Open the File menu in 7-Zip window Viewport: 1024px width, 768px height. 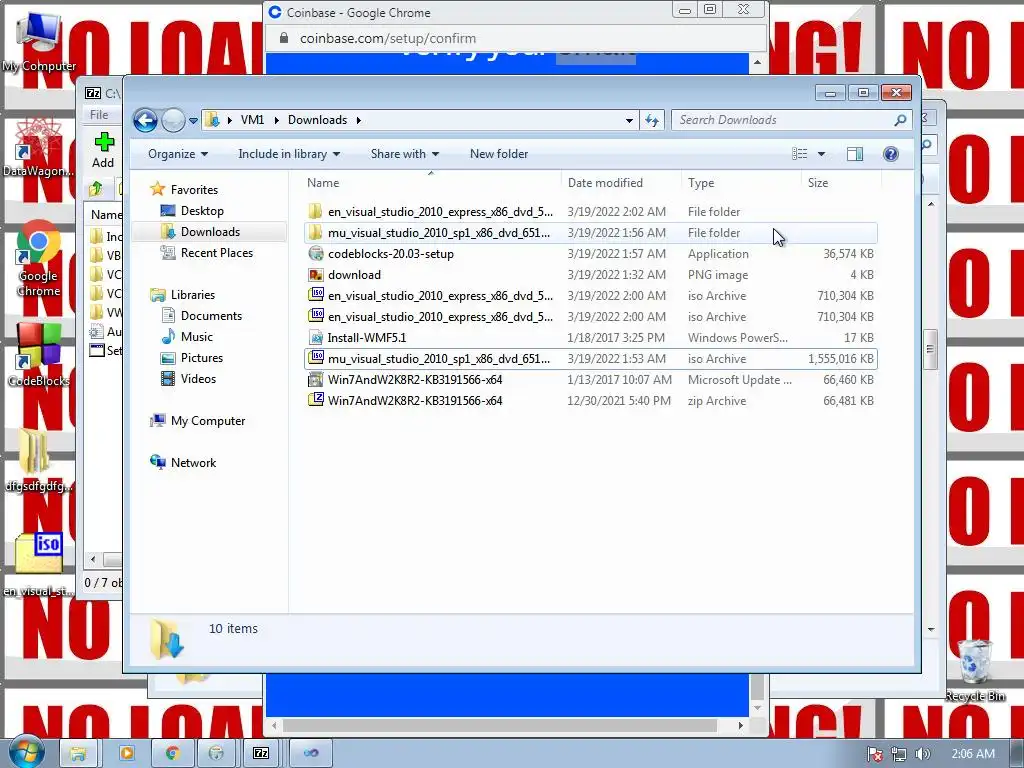point(99,115)
